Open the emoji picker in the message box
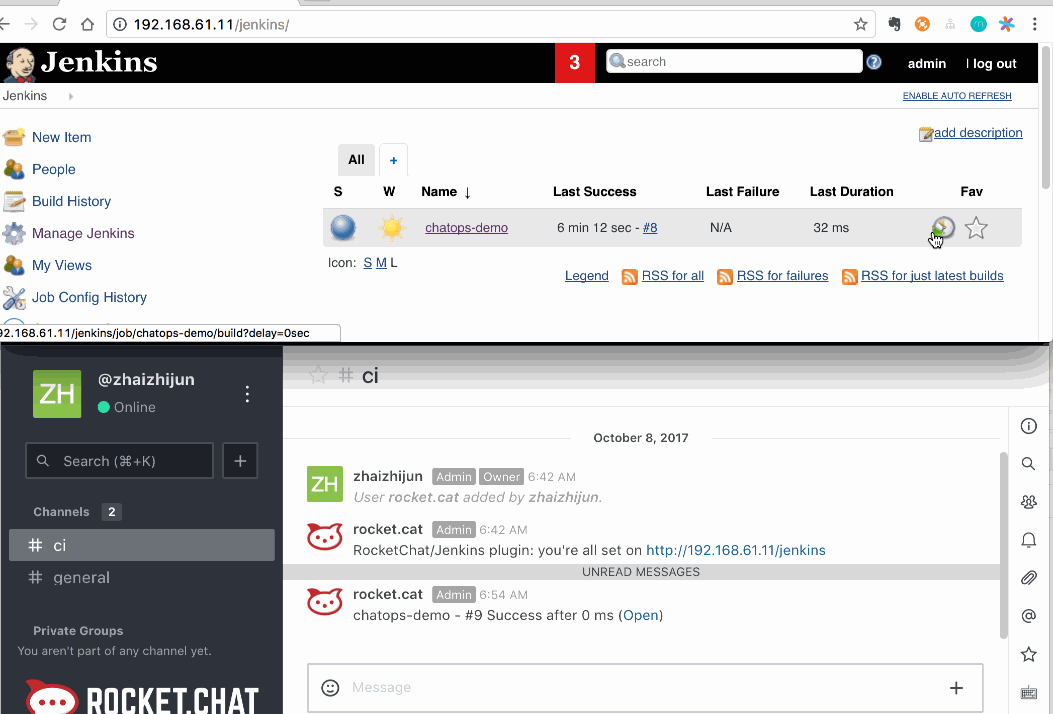 click(330, 687)
